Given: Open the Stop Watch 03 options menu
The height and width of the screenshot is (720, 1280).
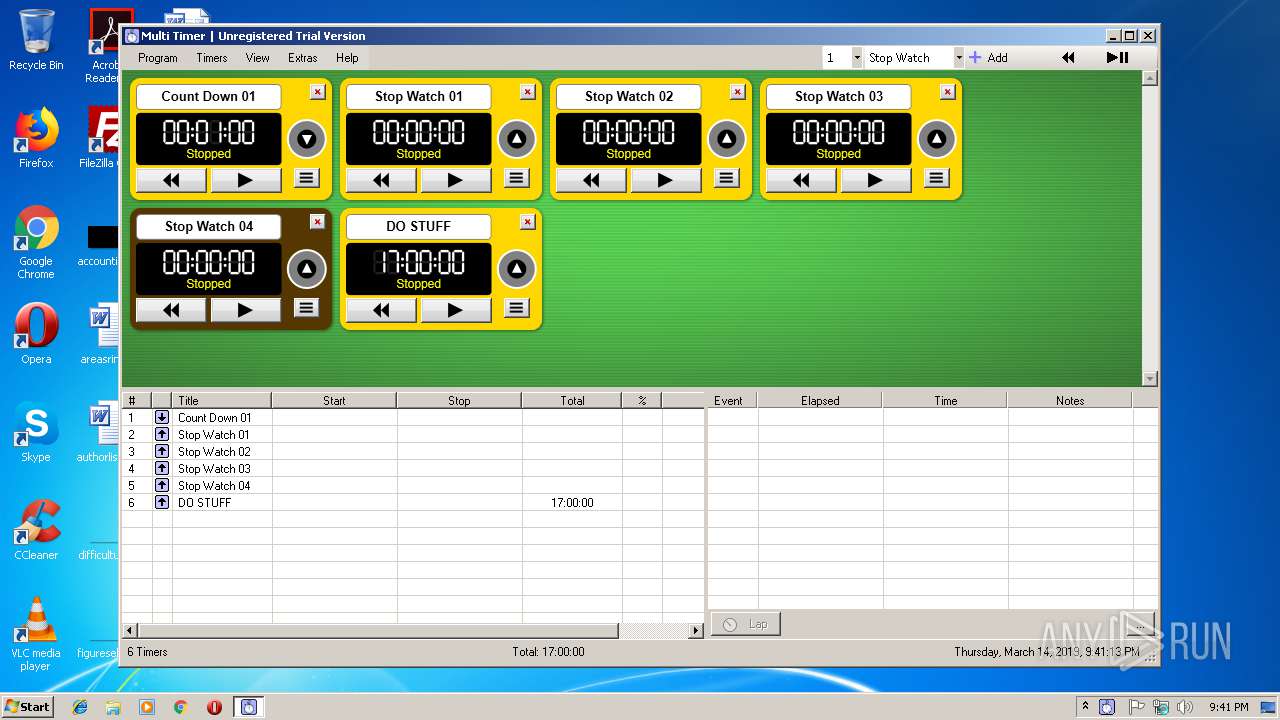Looking at the screenshot, I should [x=937, y=179].
